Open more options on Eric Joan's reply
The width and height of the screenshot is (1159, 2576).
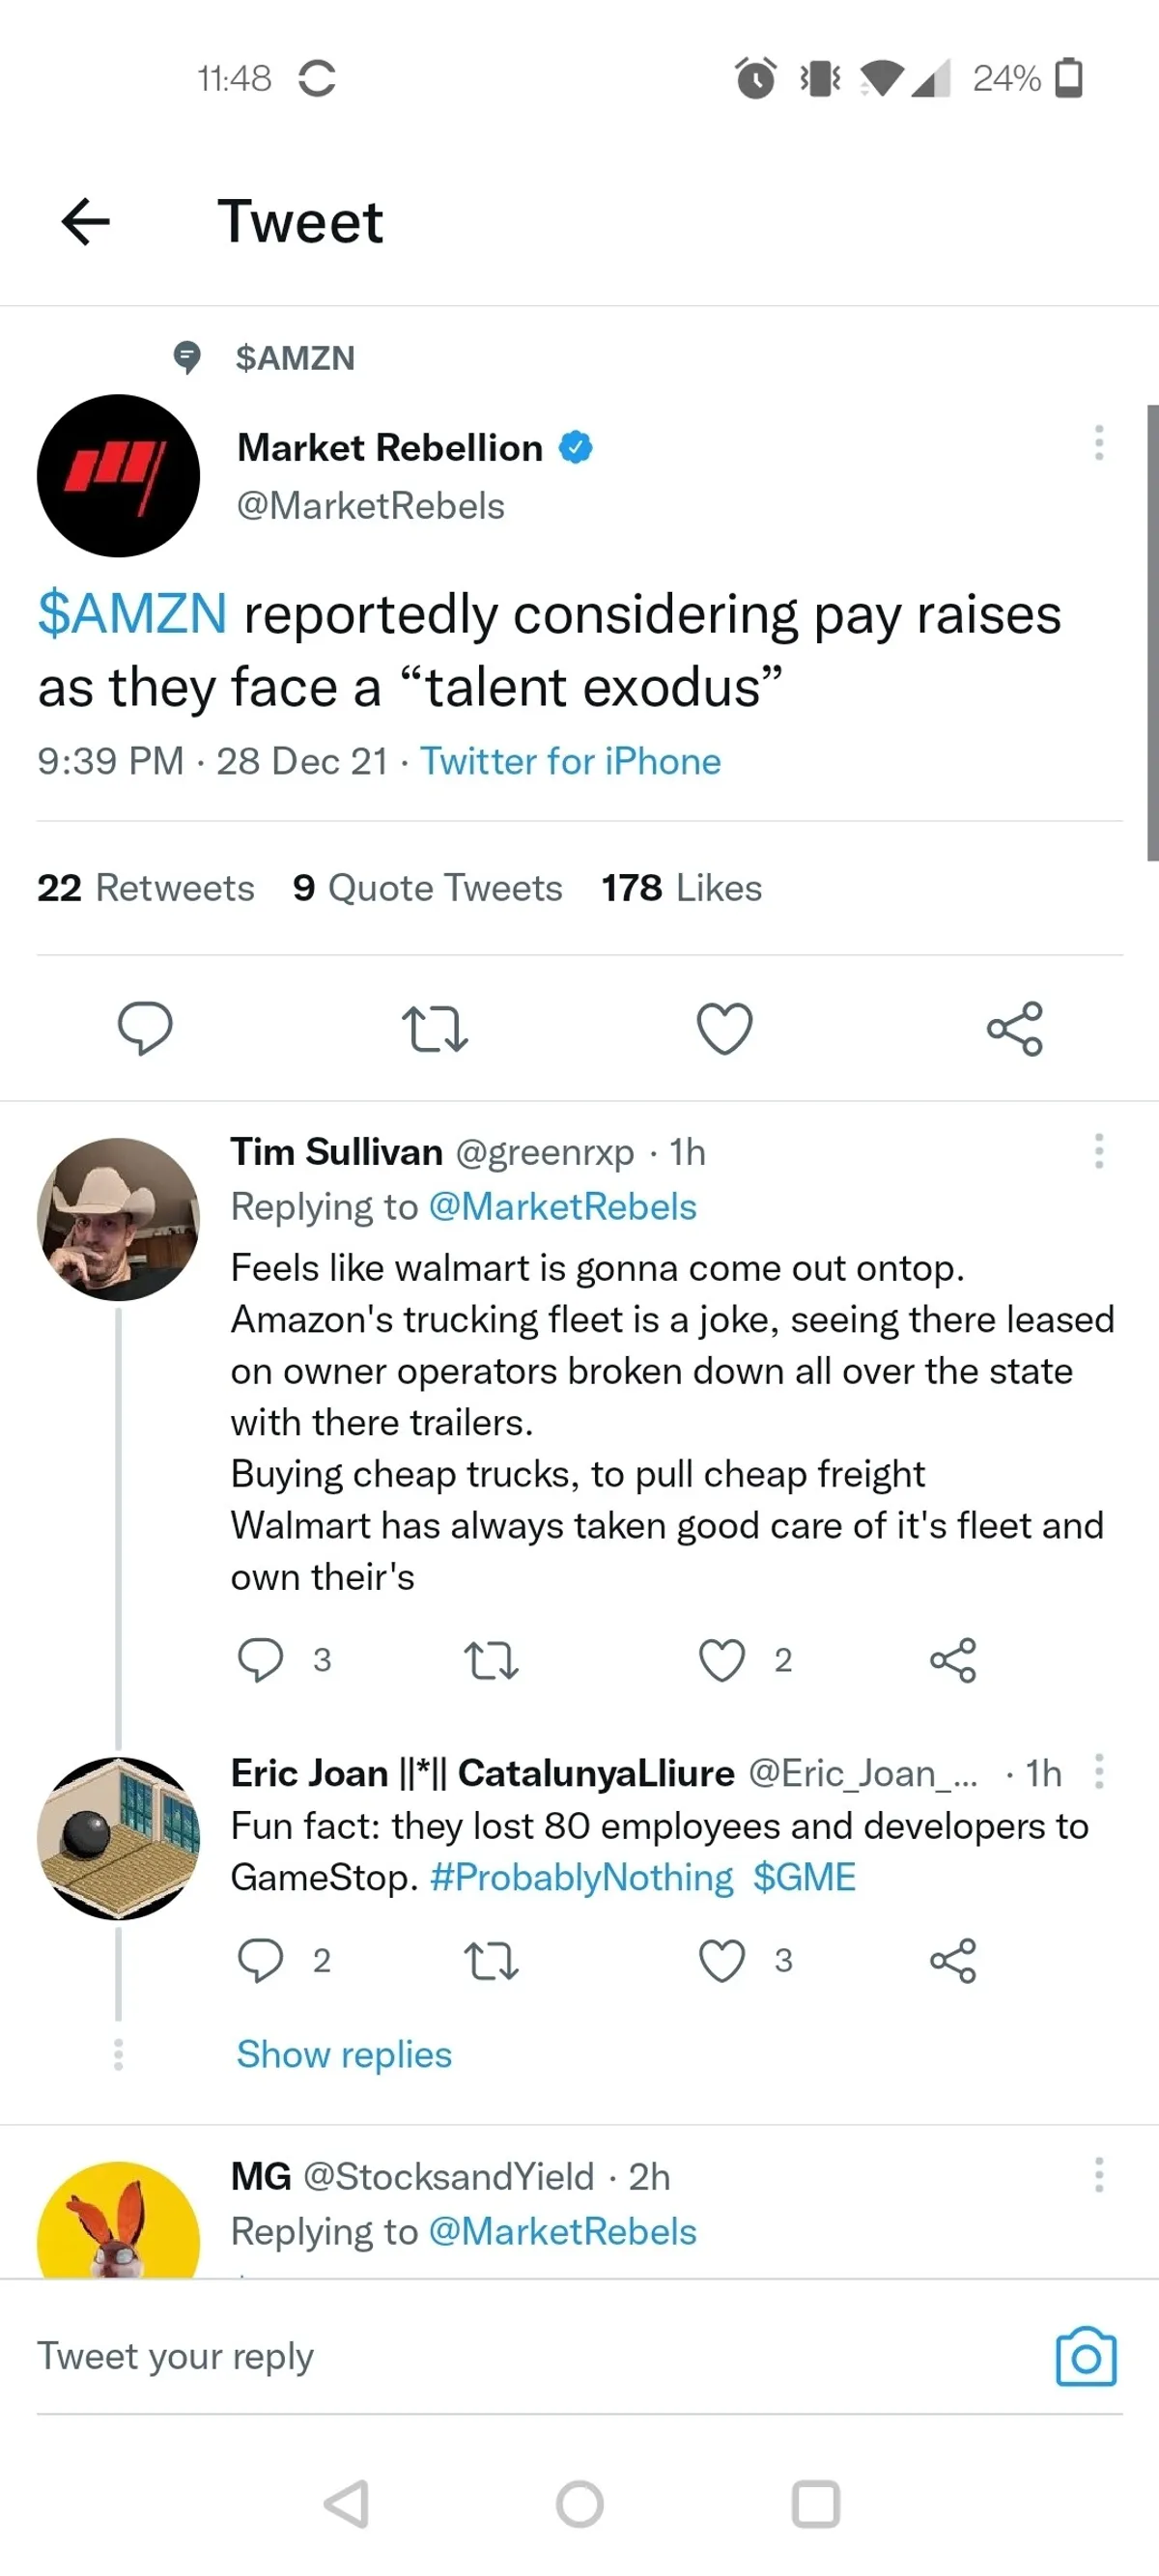point(1098,1771)
